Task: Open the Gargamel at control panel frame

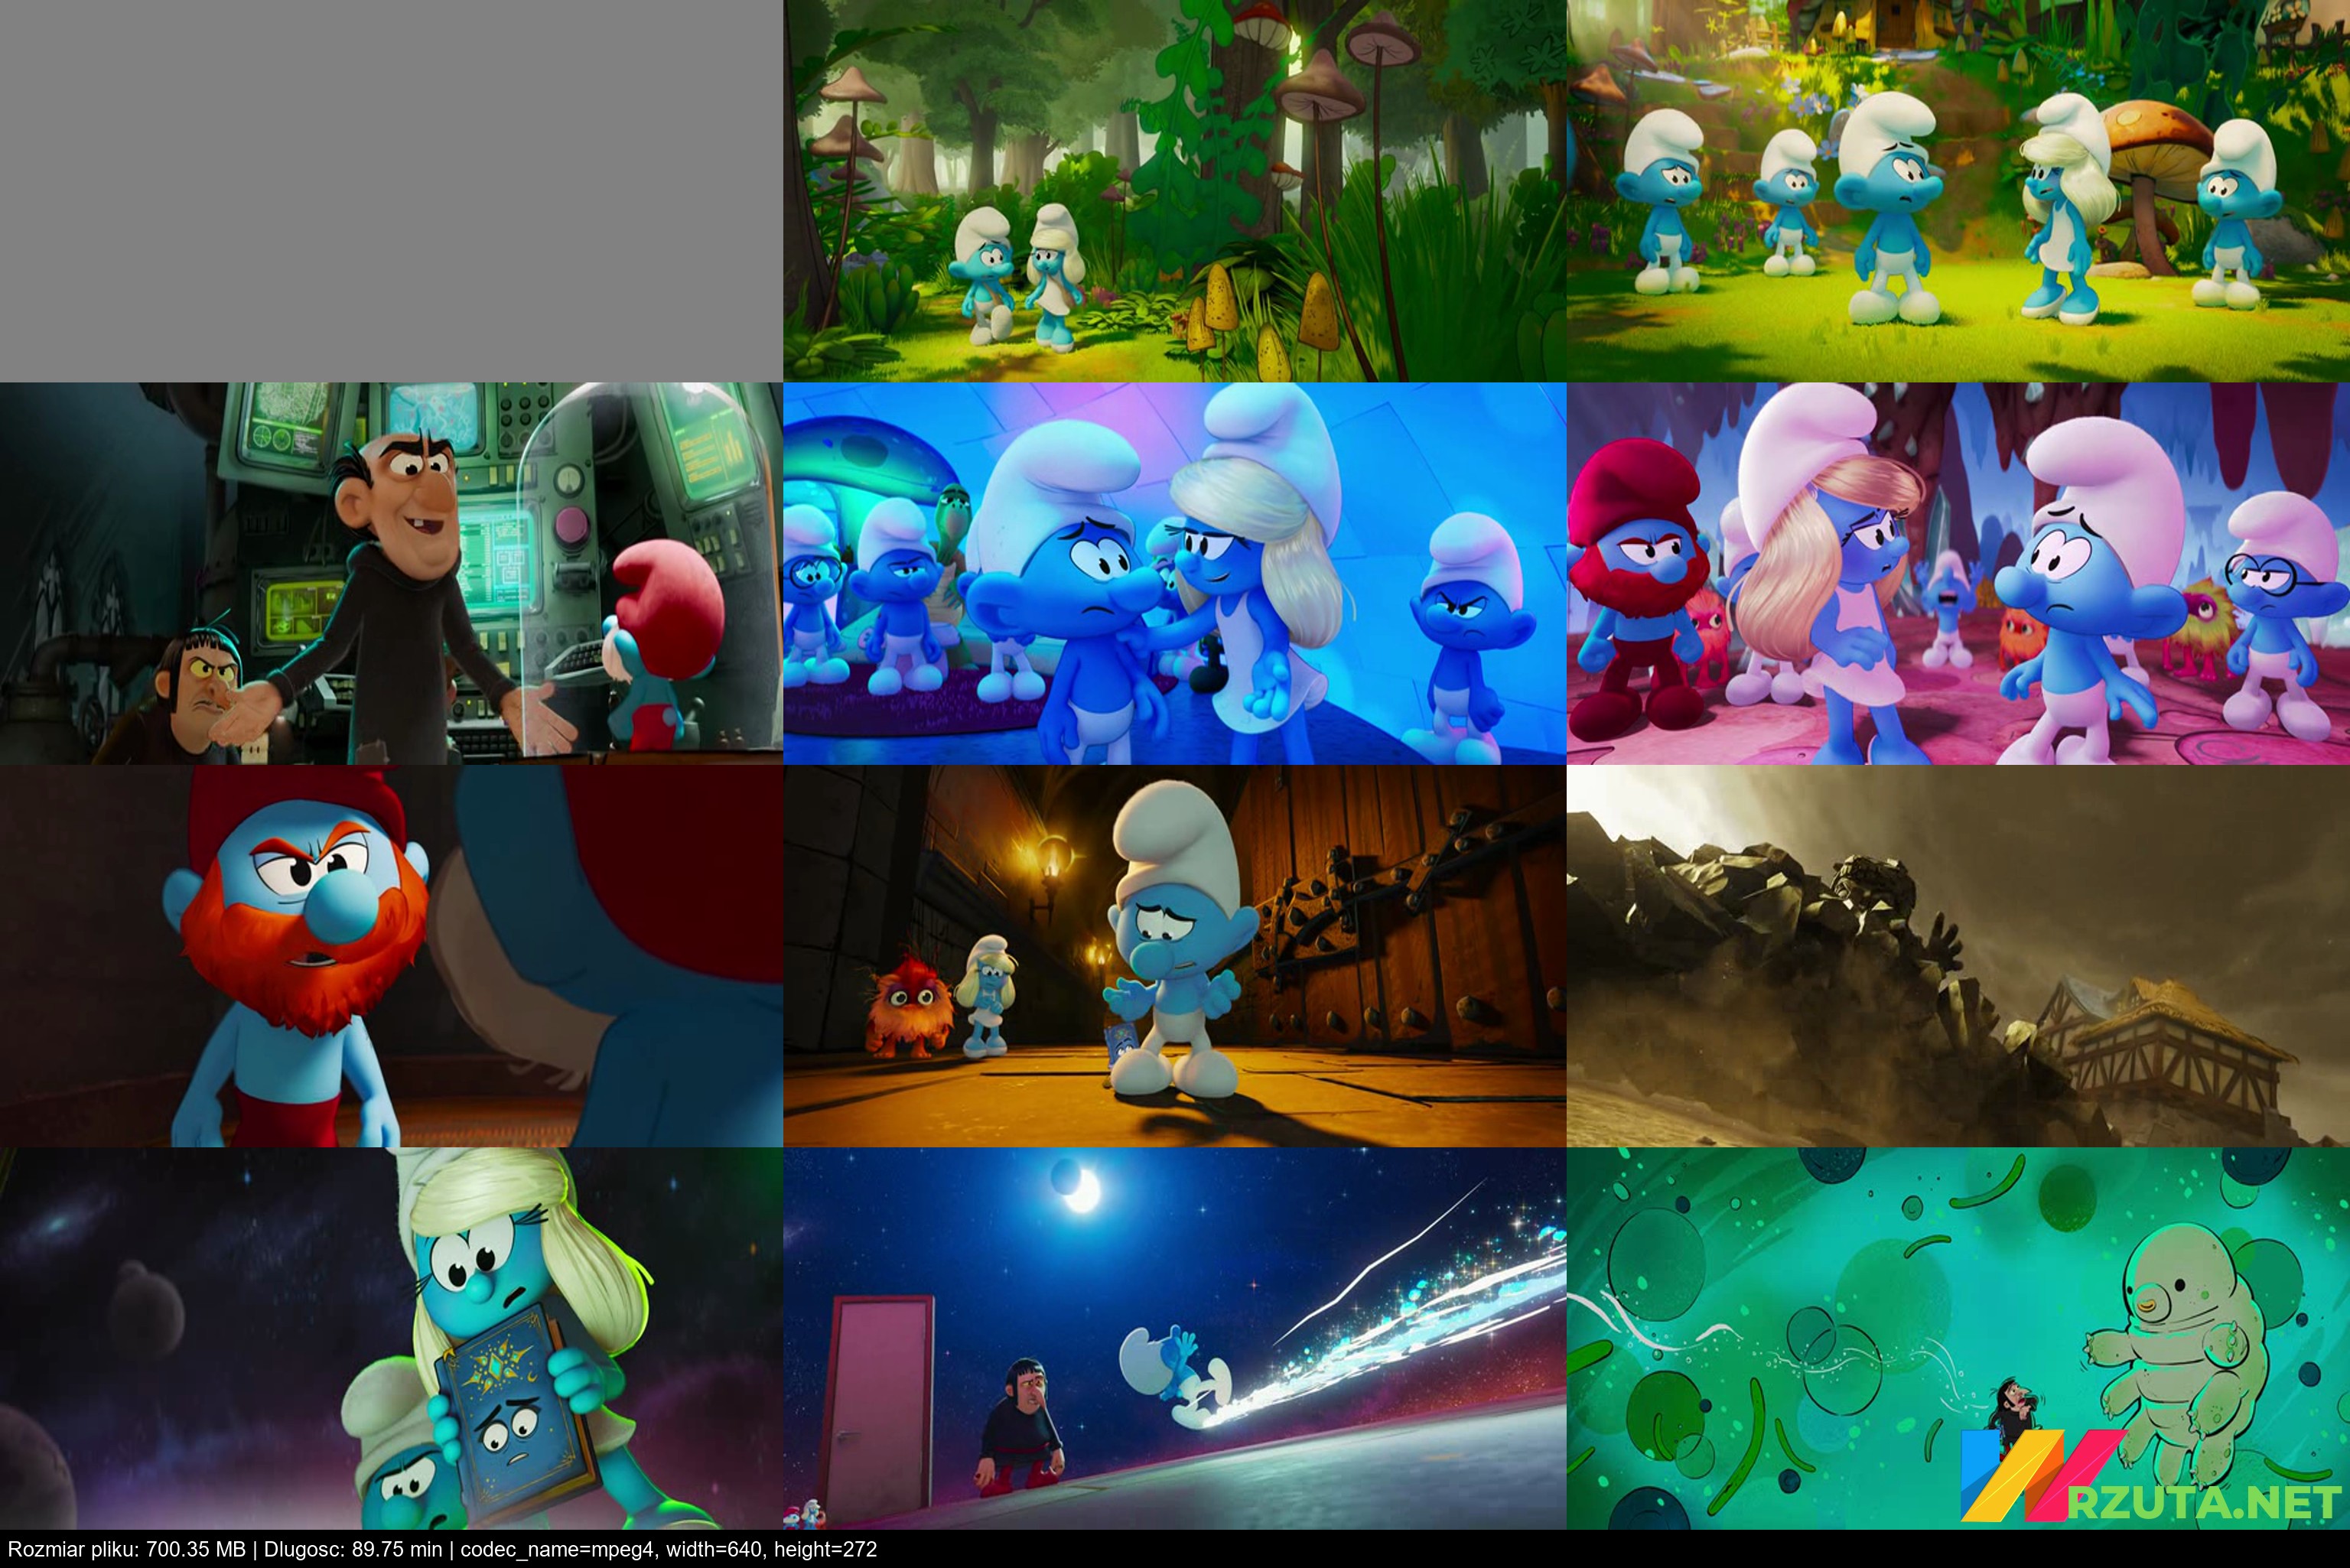Action: pos(391,573)
